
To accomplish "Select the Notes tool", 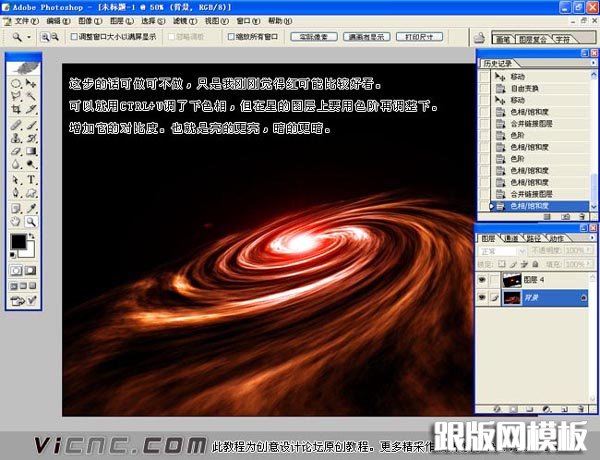I will [16, 209].
